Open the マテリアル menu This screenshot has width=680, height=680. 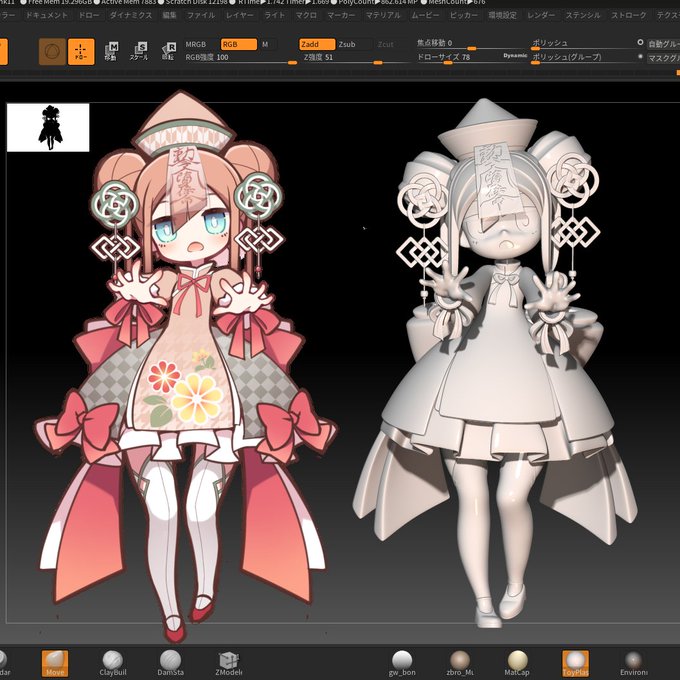(x=383, y=15)
